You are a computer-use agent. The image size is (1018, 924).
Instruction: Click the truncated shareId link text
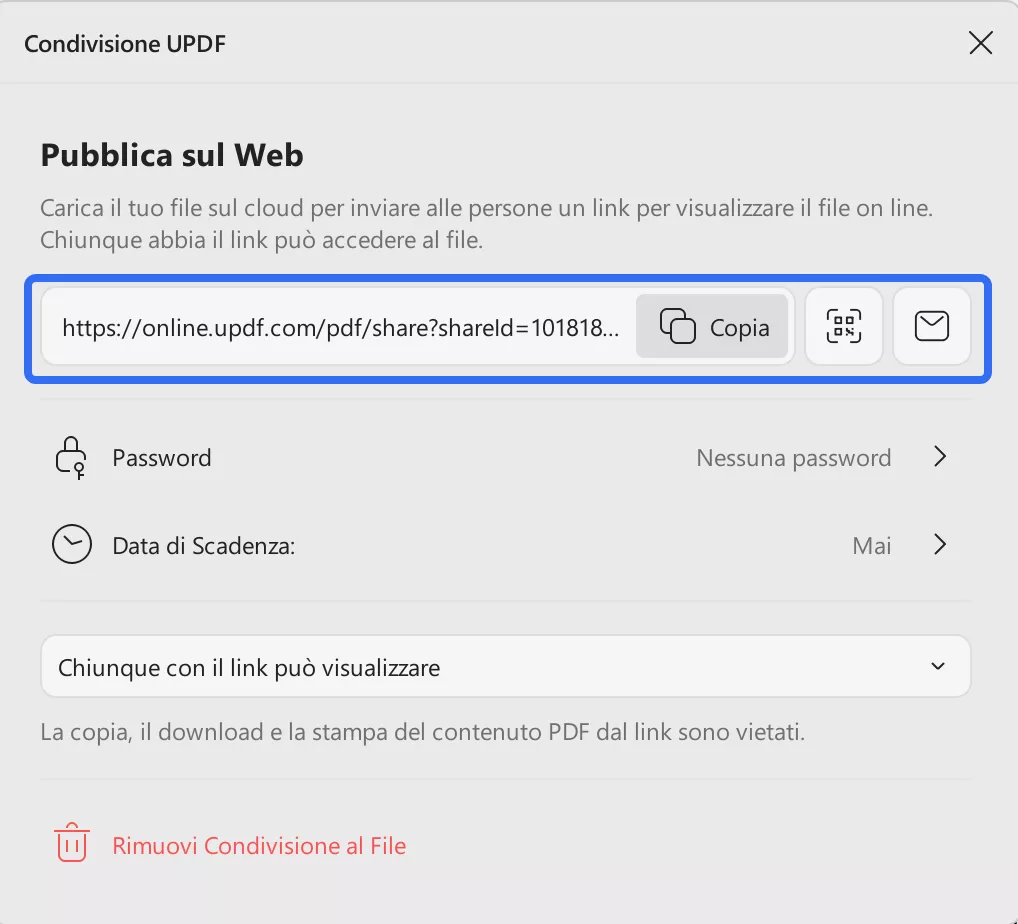(x=340, y=326)
